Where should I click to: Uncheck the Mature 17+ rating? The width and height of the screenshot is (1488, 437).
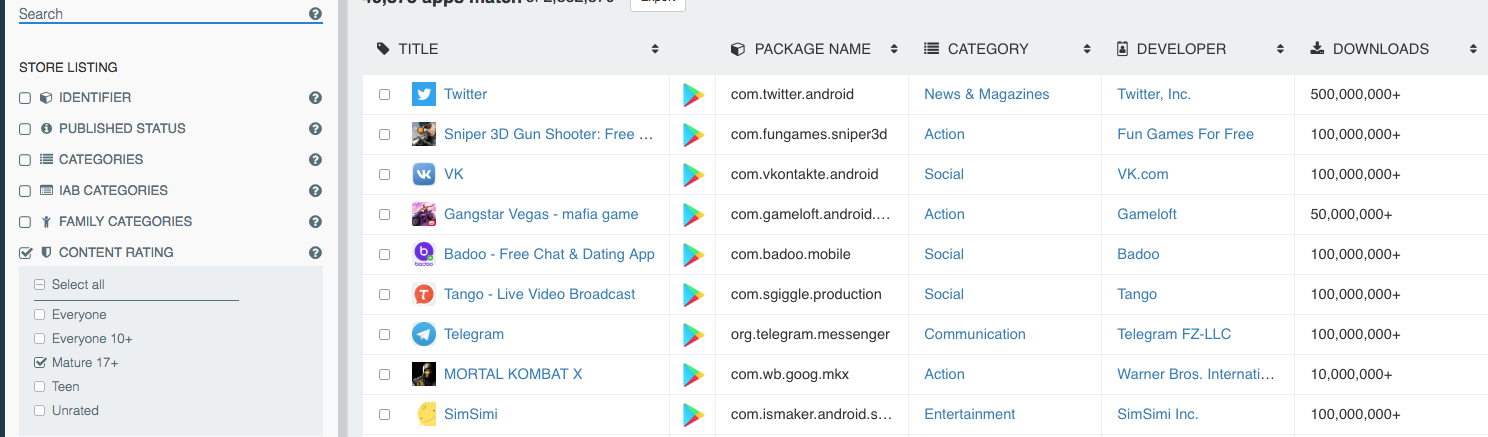(x=40, y=363)
